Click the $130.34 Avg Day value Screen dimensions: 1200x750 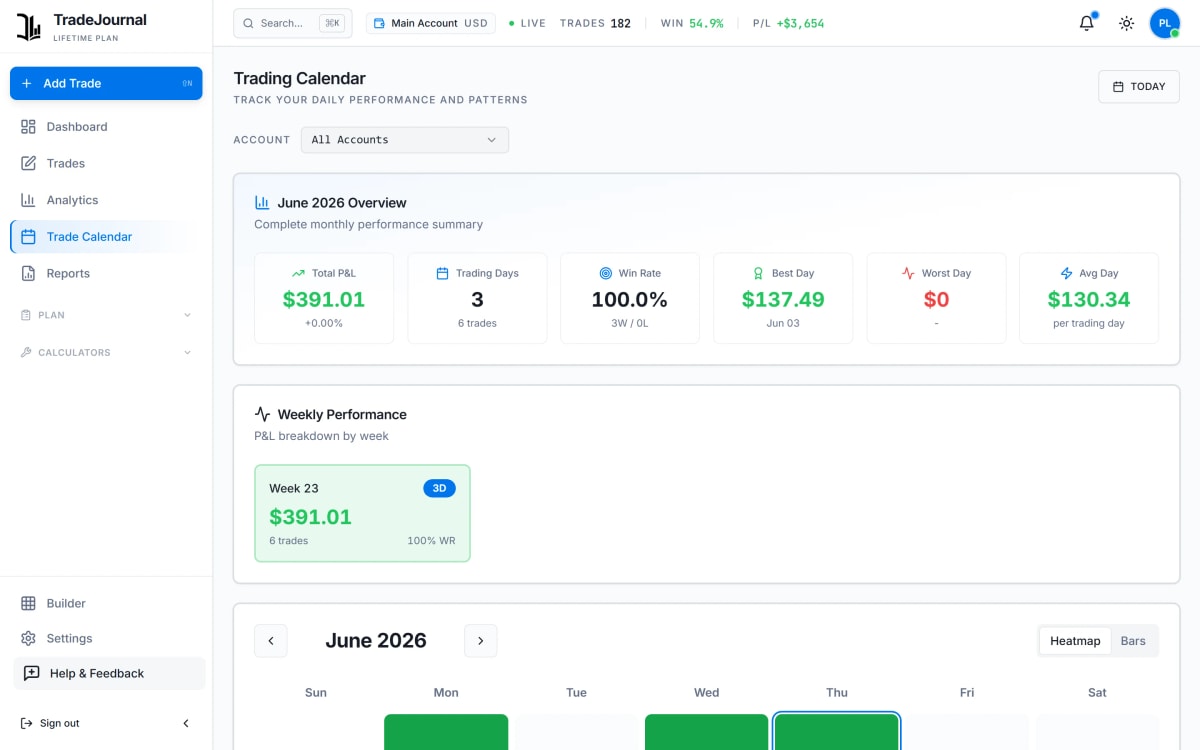1089,299
